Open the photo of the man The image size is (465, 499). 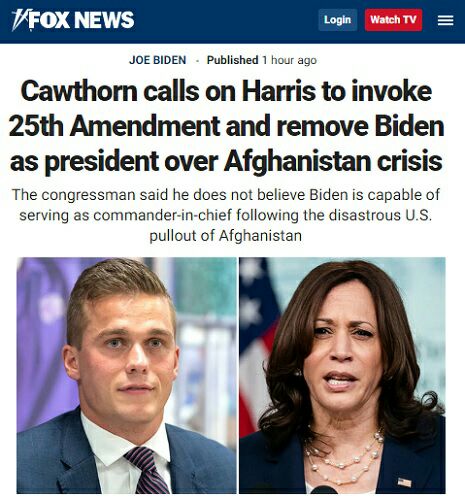pos(127,375)
